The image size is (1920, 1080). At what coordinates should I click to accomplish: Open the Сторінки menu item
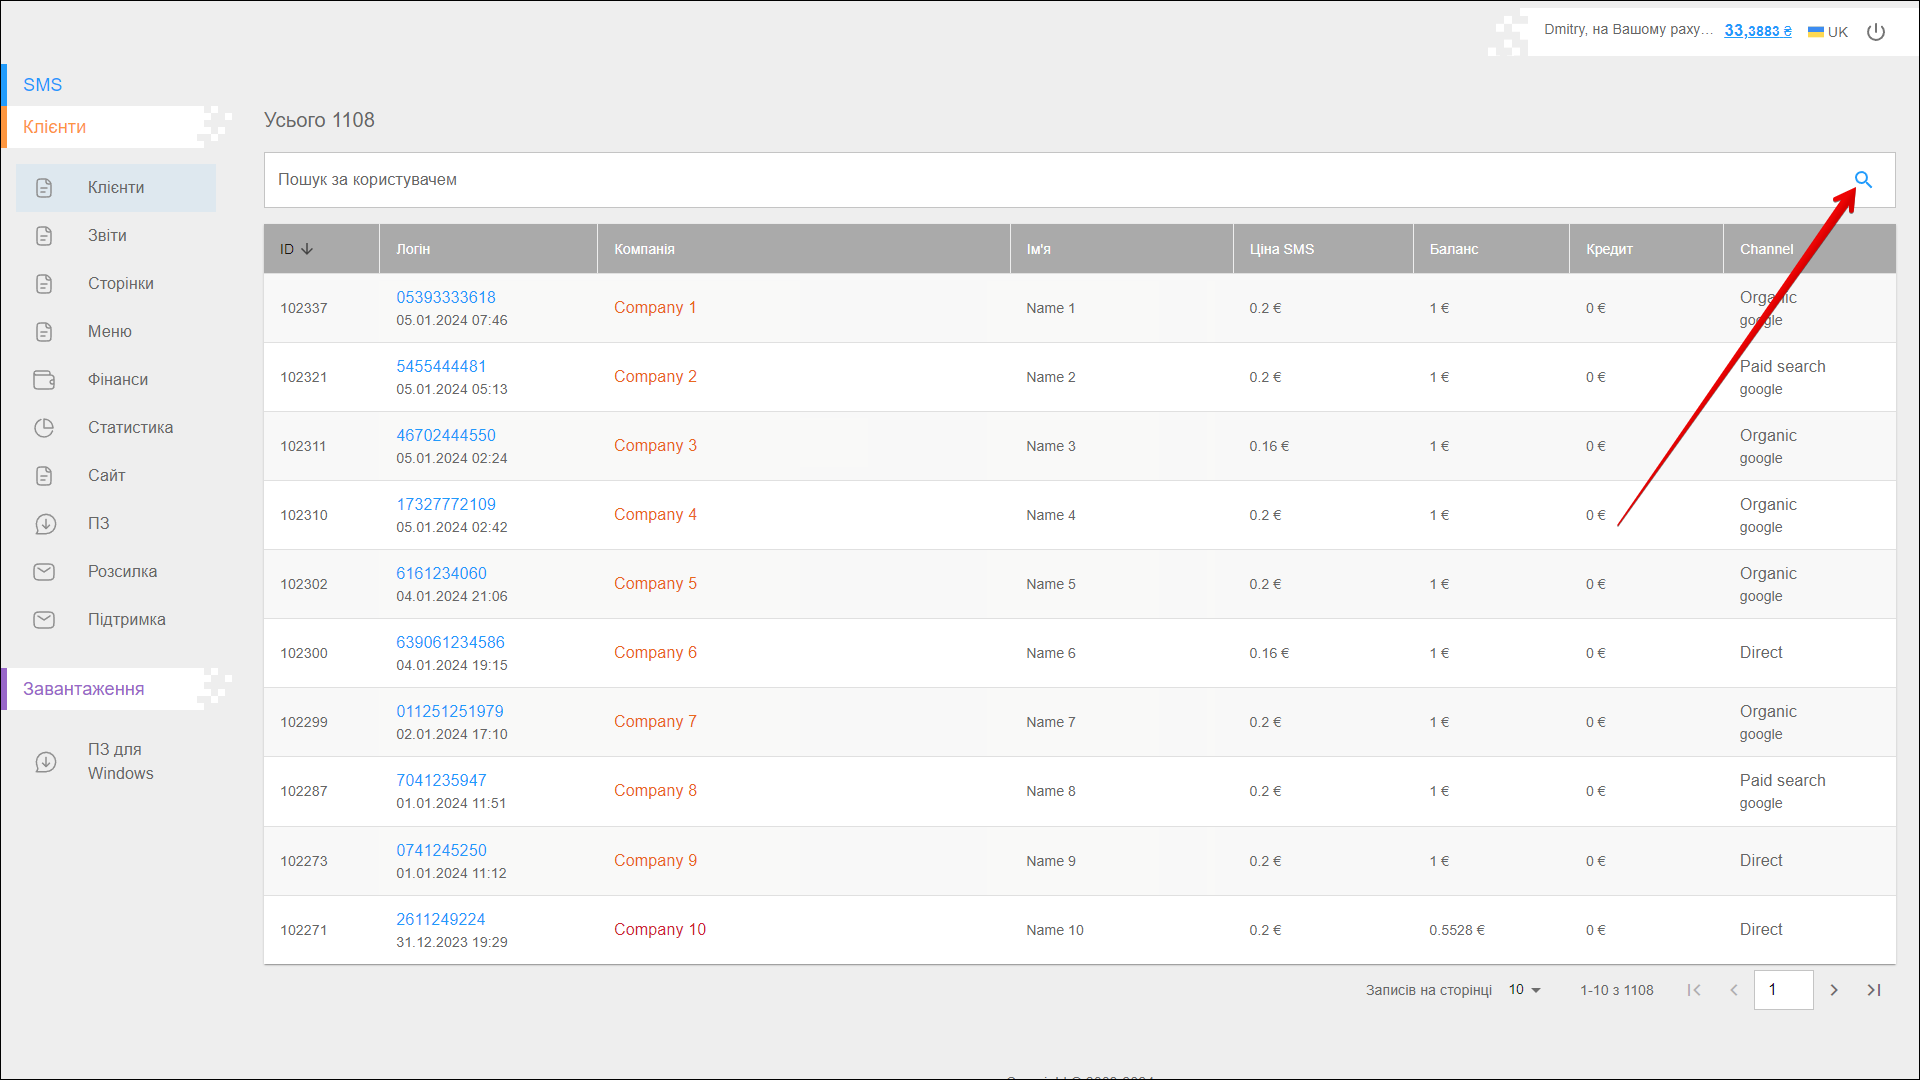(x=120, y=284)
